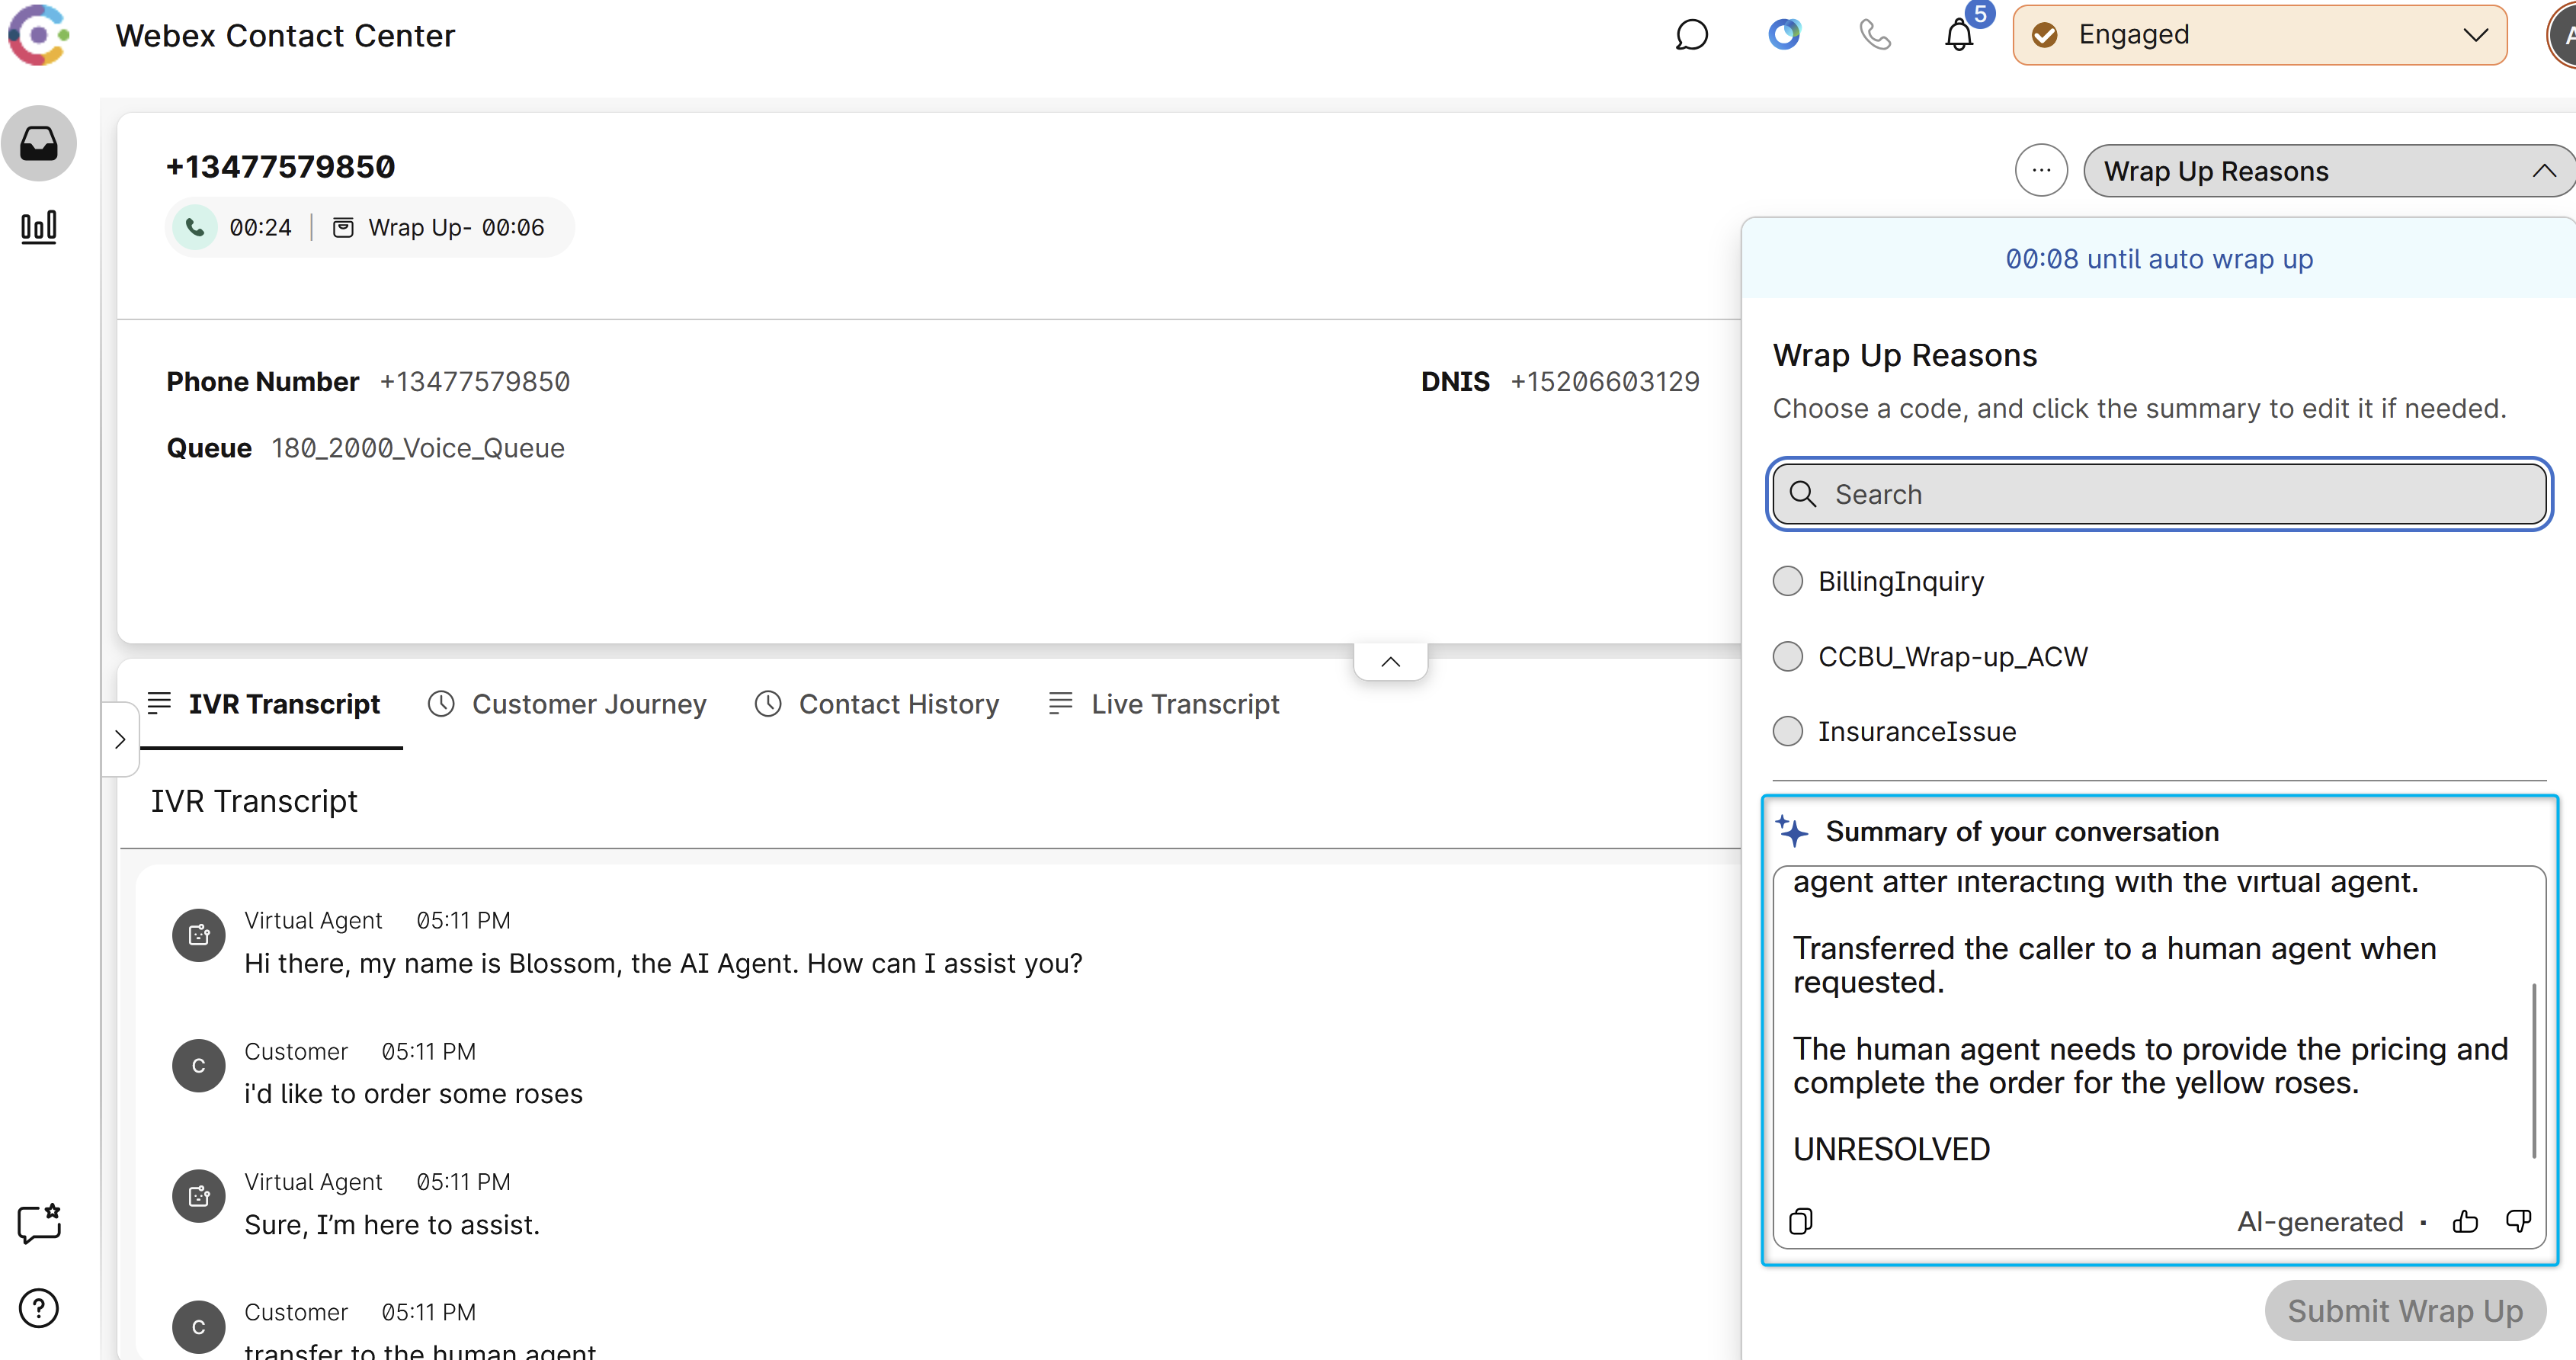
Task: Click the feedback star-bubble sidebar icon
Action: coord(39,1223)
